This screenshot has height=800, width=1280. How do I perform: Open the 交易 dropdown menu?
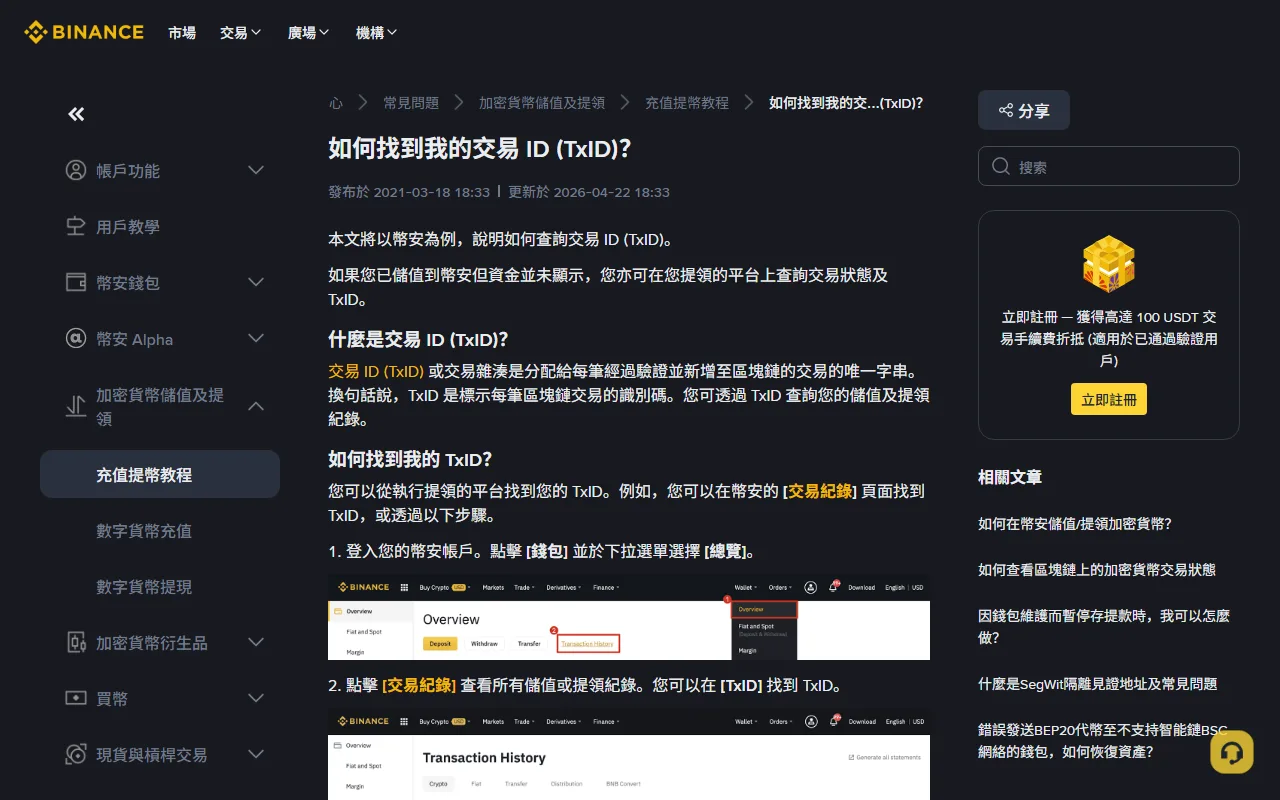click(241, 33)
